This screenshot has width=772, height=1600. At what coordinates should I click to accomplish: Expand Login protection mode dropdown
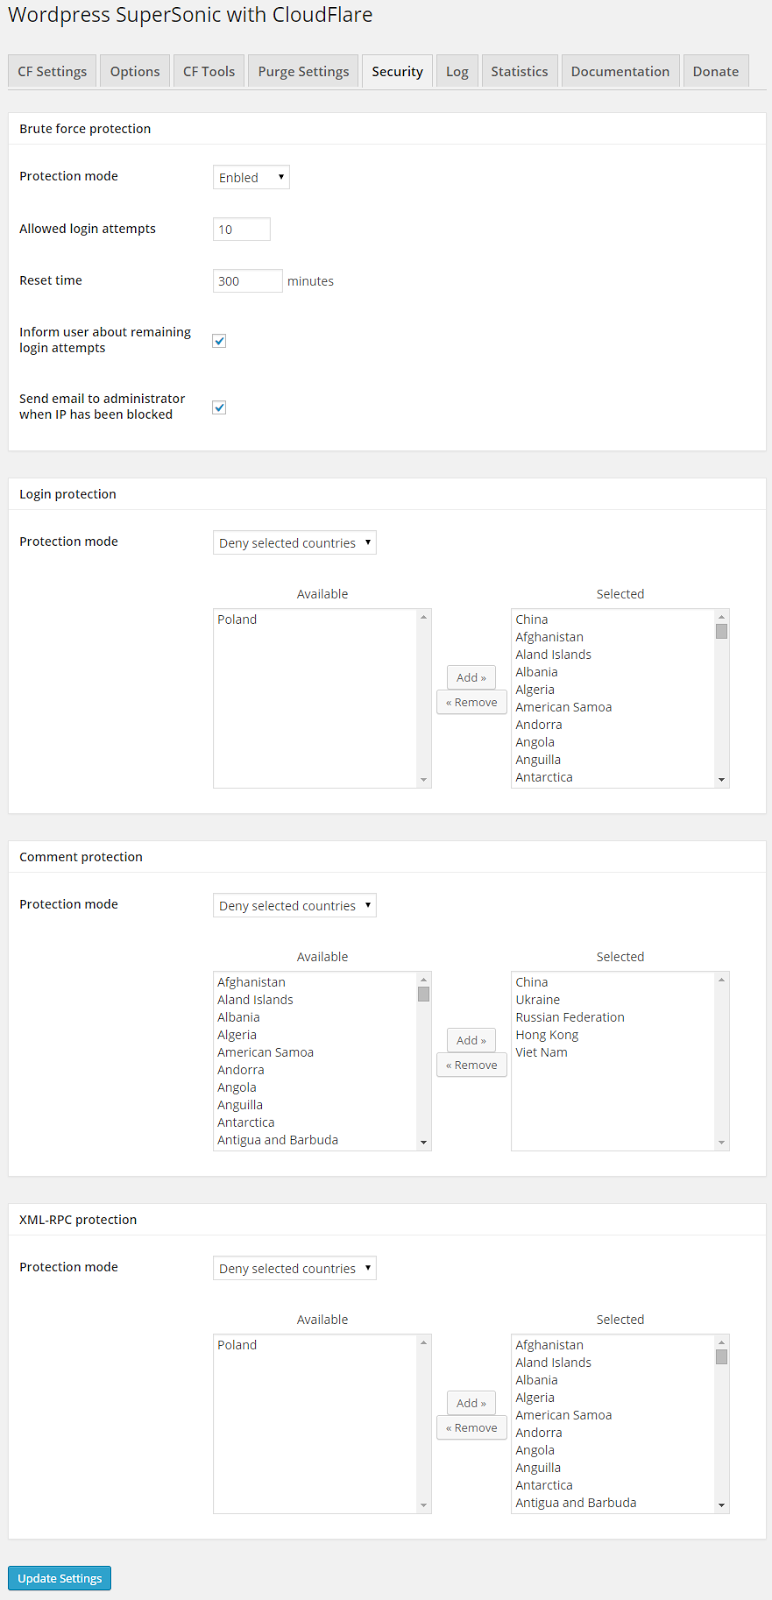[294, 543]
